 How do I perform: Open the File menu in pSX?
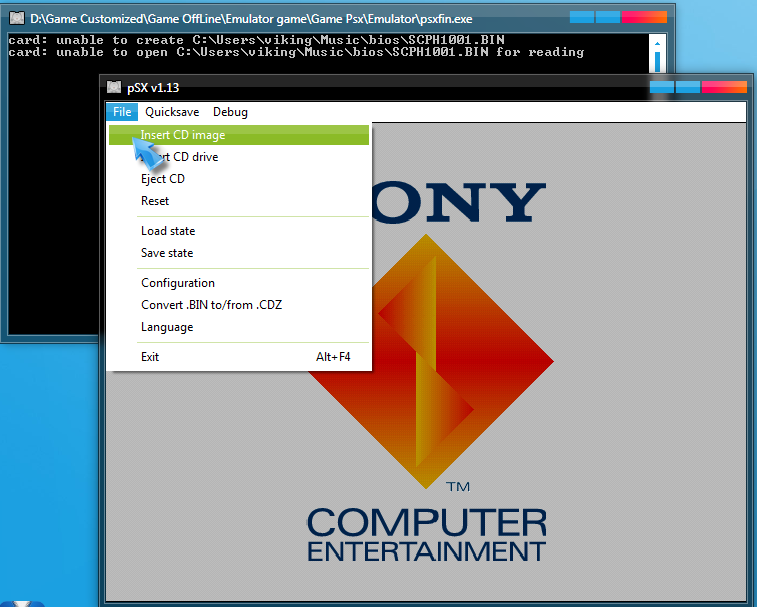pos(122,112)
